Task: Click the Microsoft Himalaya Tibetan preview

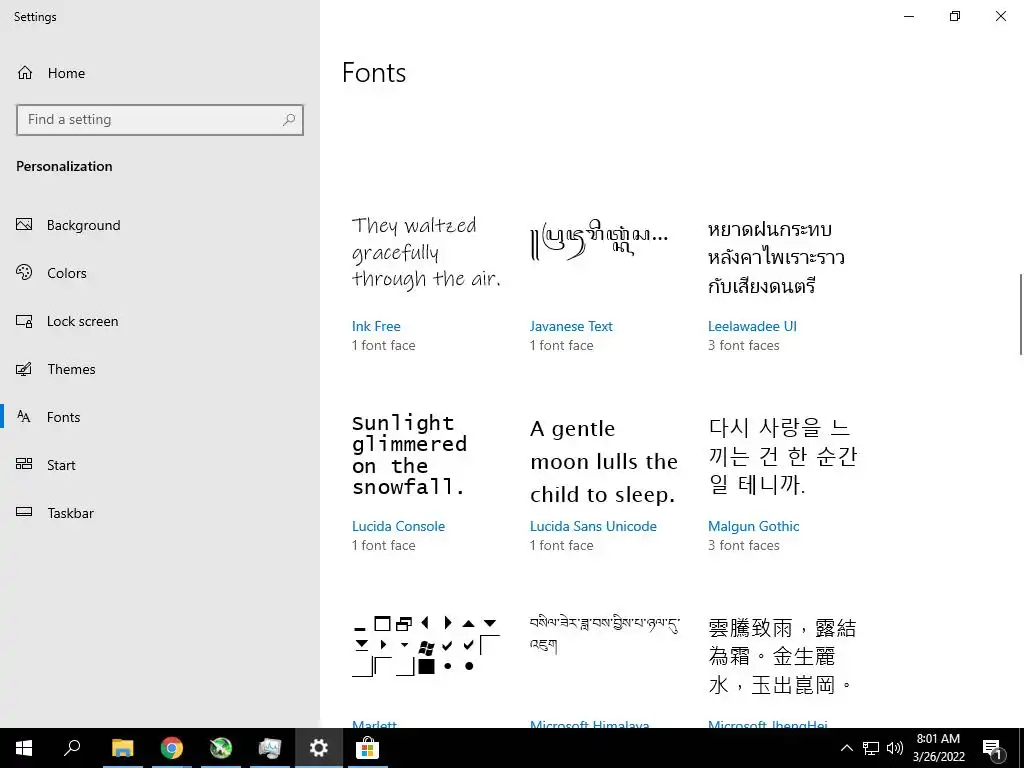Action: coord(605,634)
